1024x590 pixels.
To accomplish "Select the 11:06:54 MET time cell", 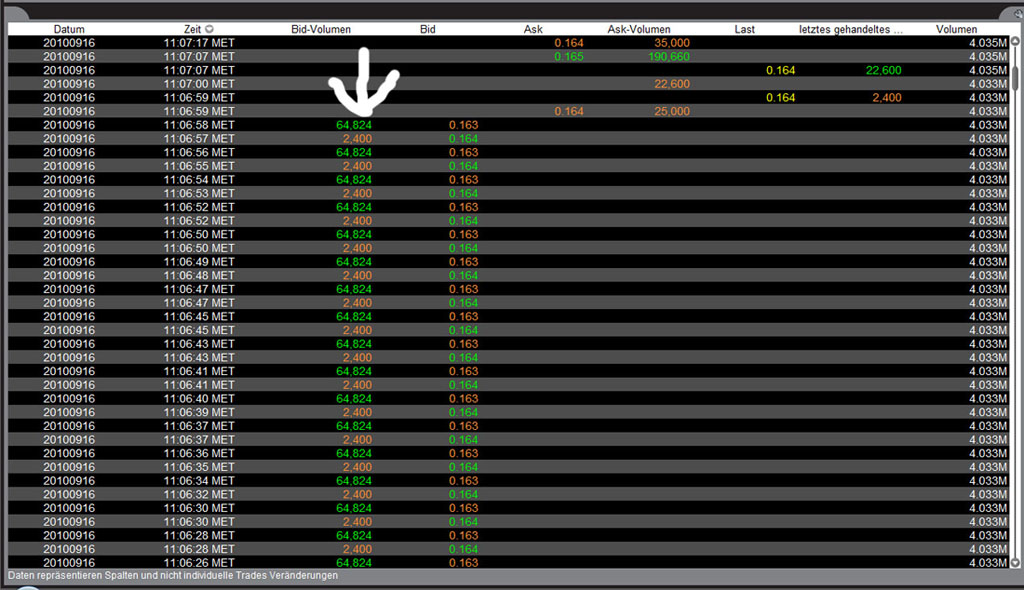I will [x=199, y=180].
